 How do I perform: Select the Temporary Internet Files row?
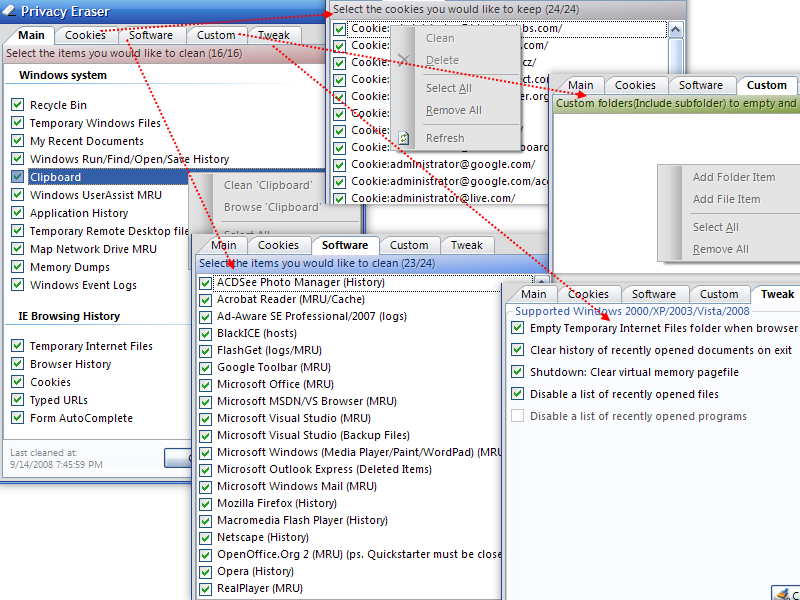click(x=91, y=346)
